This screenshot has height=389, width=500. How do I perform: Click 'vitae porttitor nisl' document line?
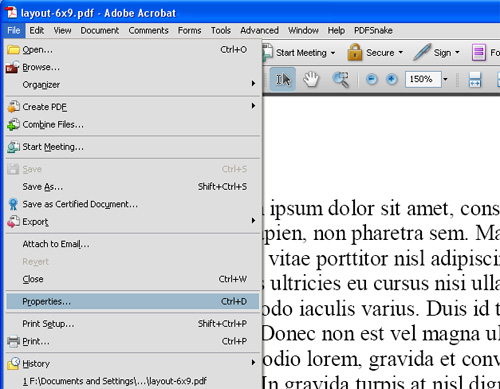click(347, 259)
